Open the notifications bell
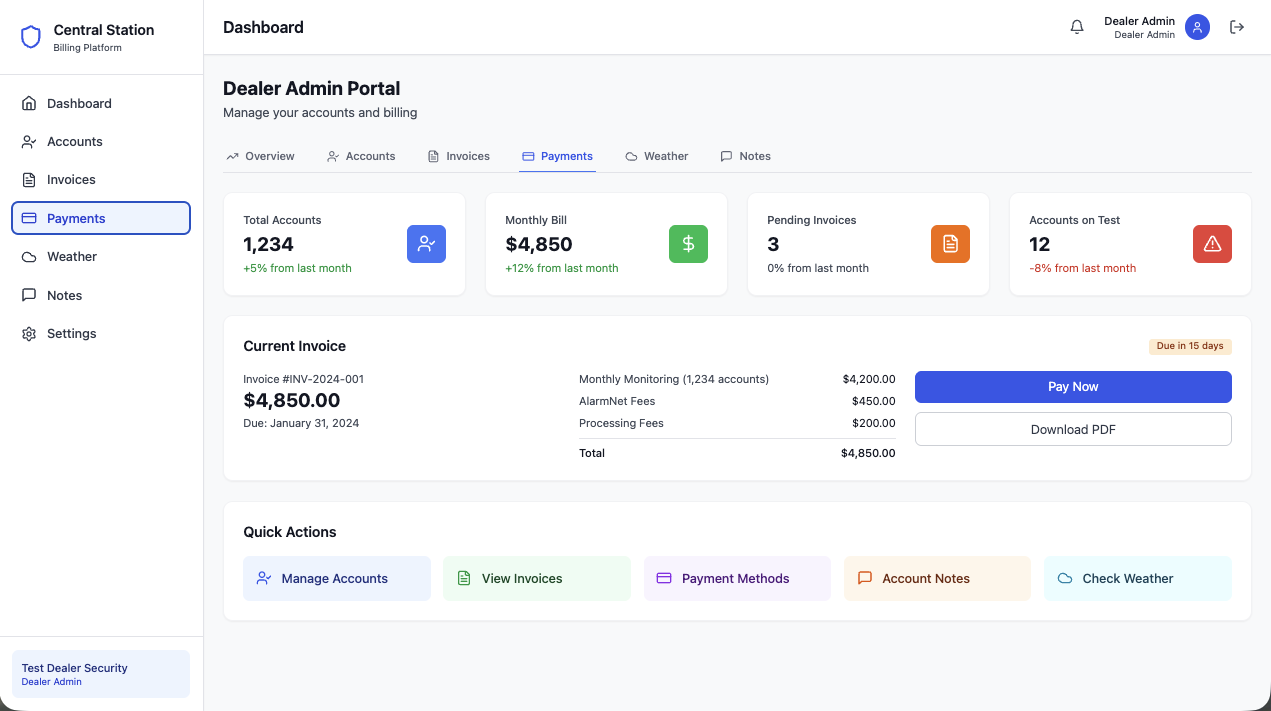The image size is (1271, 711). (x=1077, y=27)
